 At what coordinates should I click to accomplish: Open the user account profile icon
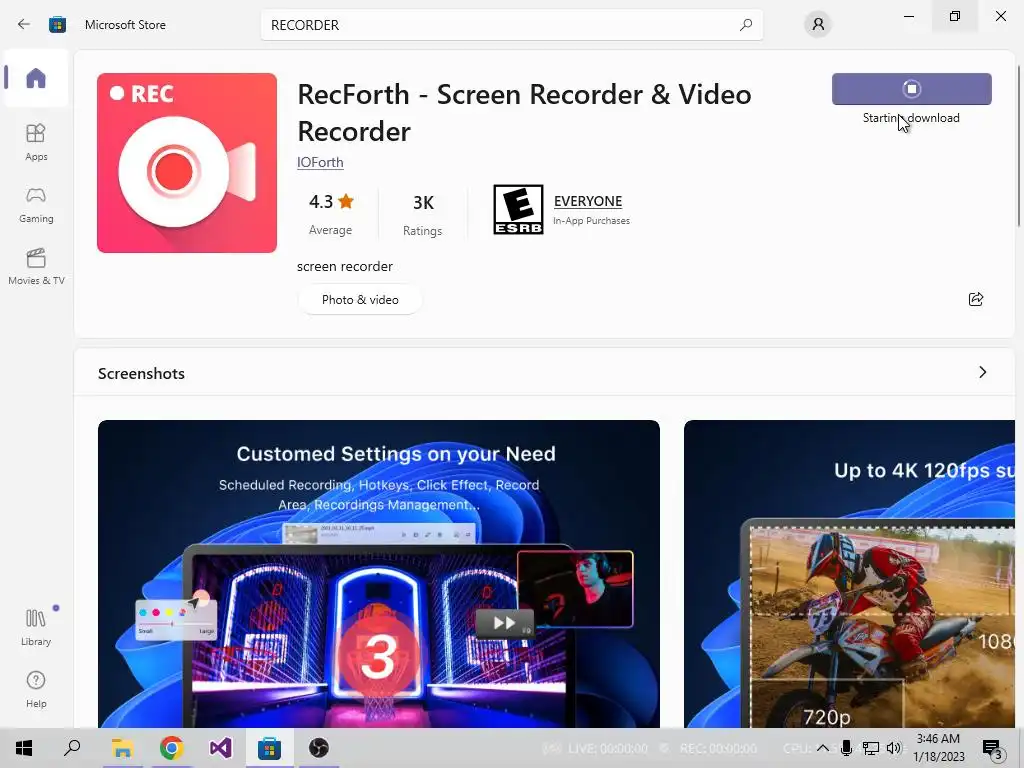coord(818,25)
